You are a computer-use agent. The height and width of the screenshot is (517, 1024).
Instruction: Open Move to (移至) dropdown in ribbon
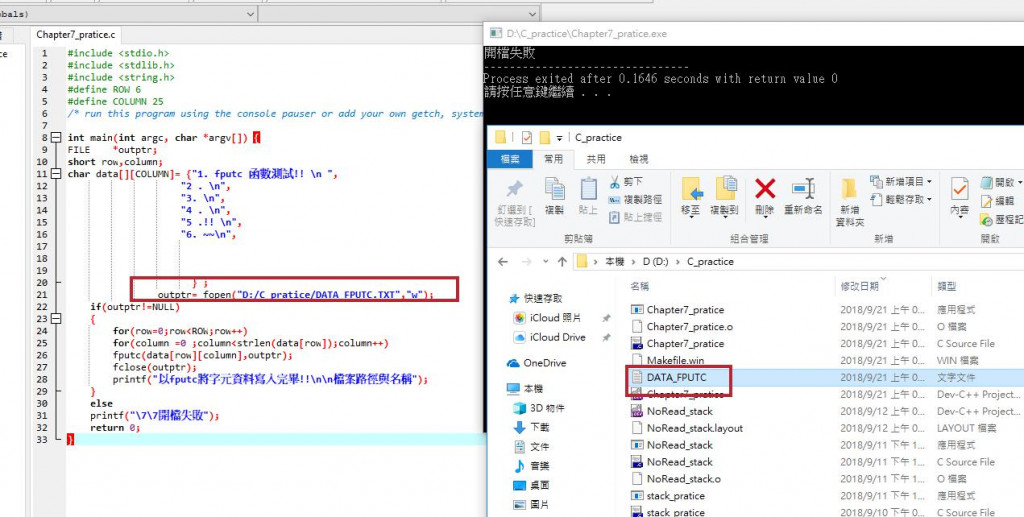(x=691, y=196)
